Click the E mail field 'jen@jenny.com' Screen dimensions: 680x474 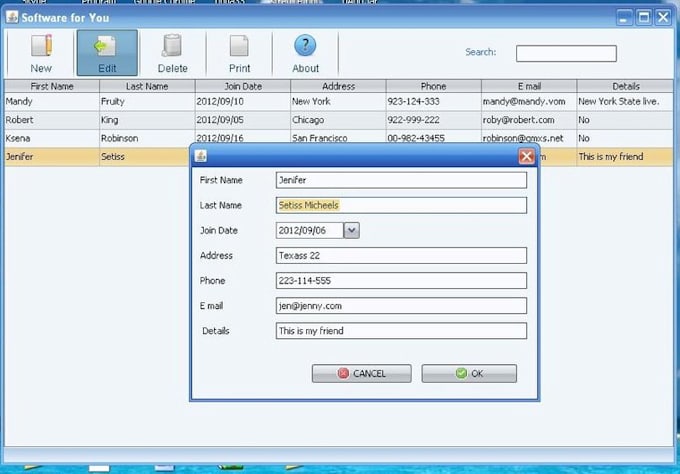401,306
